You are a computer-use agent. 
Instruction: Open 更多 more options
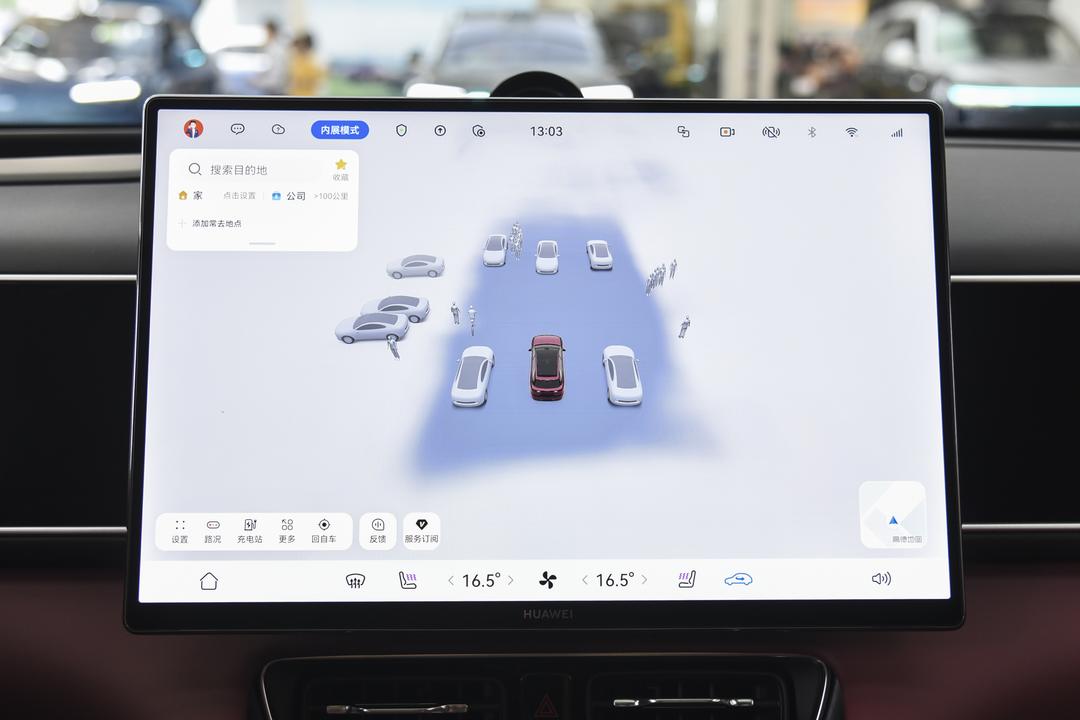click(x=287, y=531)
